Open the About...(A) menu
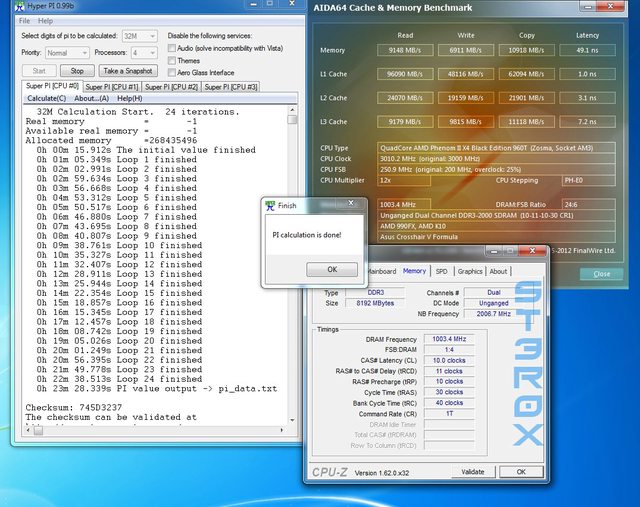 click(x=91, y=98)
